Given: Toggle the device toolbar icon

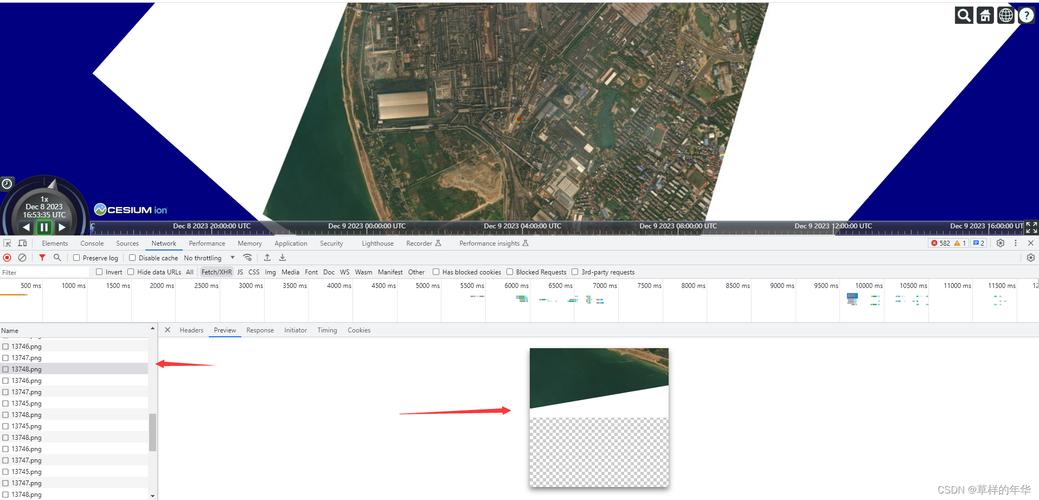Looking at the screenshot, I should (x=23, y=243).
